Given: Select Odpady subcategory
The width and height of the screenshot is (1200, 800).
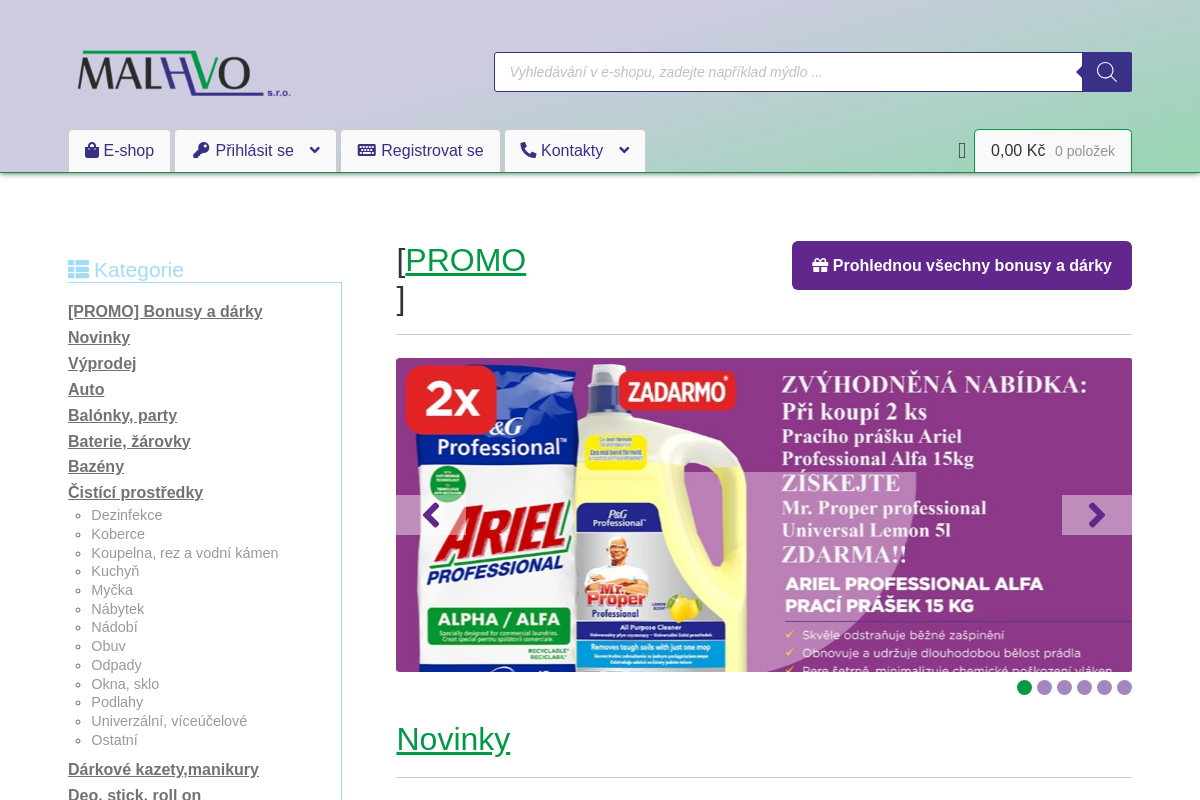Looking at the screenshot, I should (x=116, y=665).
